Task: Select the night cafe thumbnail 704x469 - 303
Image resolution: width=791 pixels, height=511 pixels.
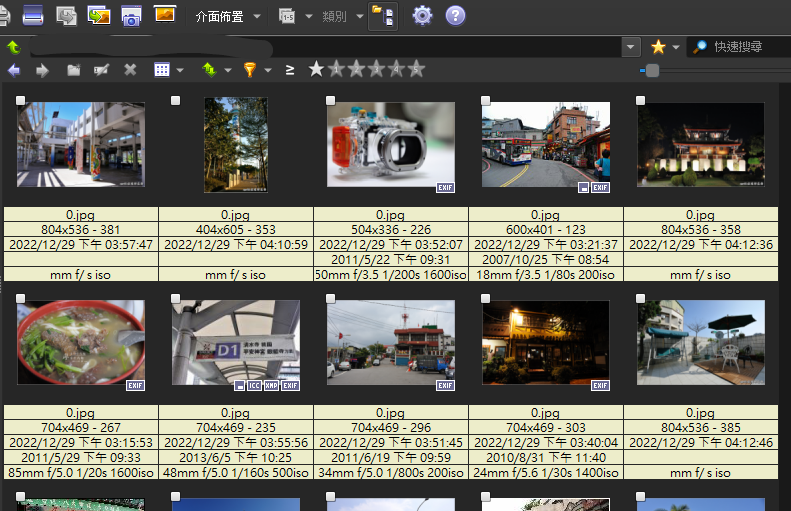Action: [x=546, y=343]
